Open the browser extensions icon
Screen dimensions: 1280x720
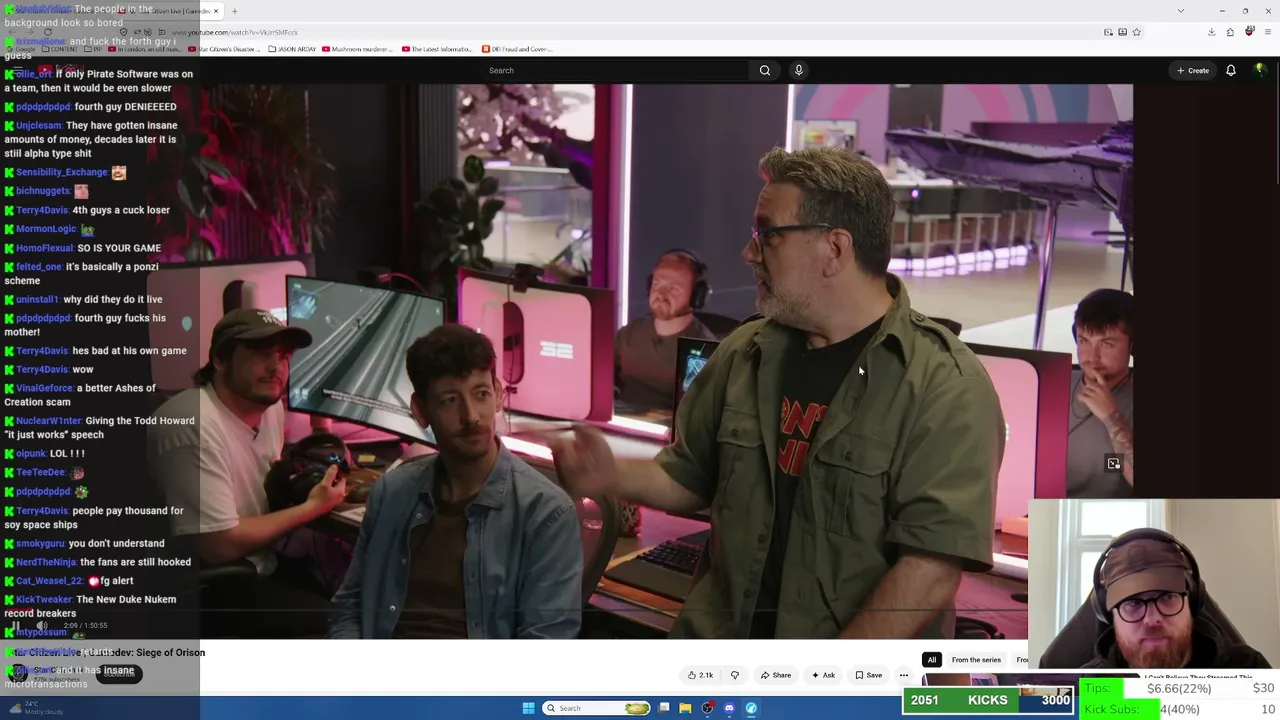pyautogui.click(x=1230, y=32)
